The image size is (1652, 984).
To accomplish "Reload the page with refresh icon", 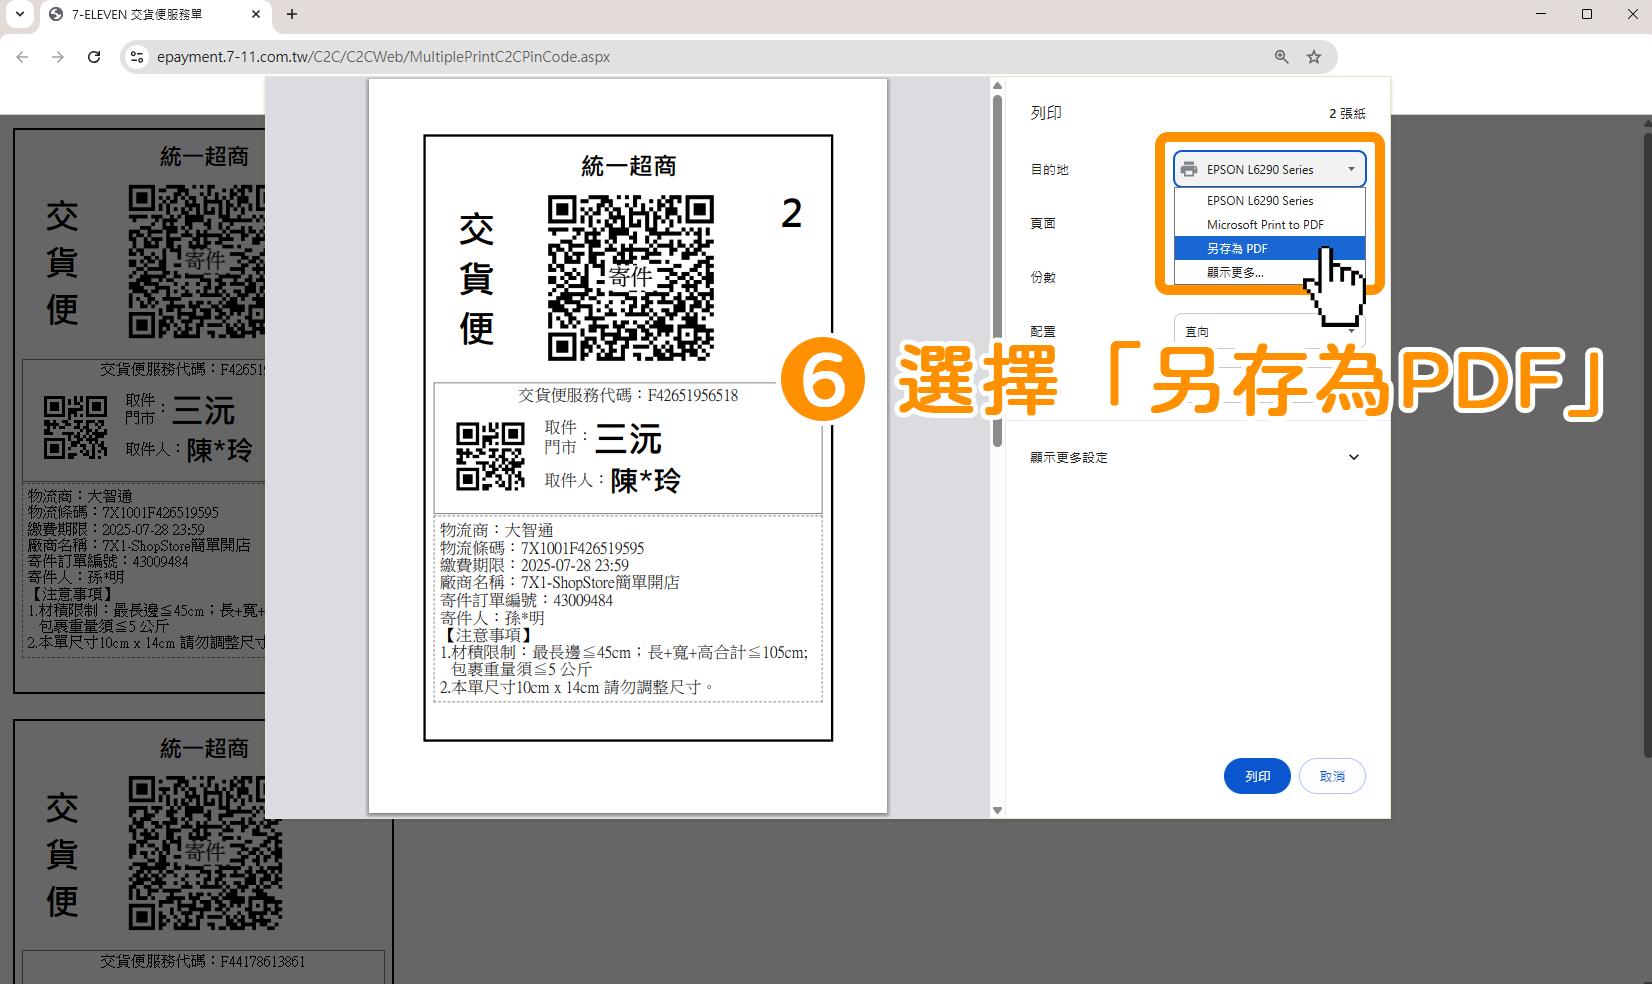I will [94, 57].
